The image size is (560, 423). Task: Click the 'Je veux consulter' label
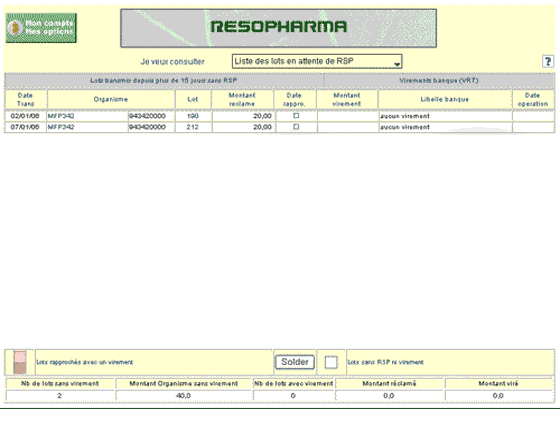pos(172,61)
